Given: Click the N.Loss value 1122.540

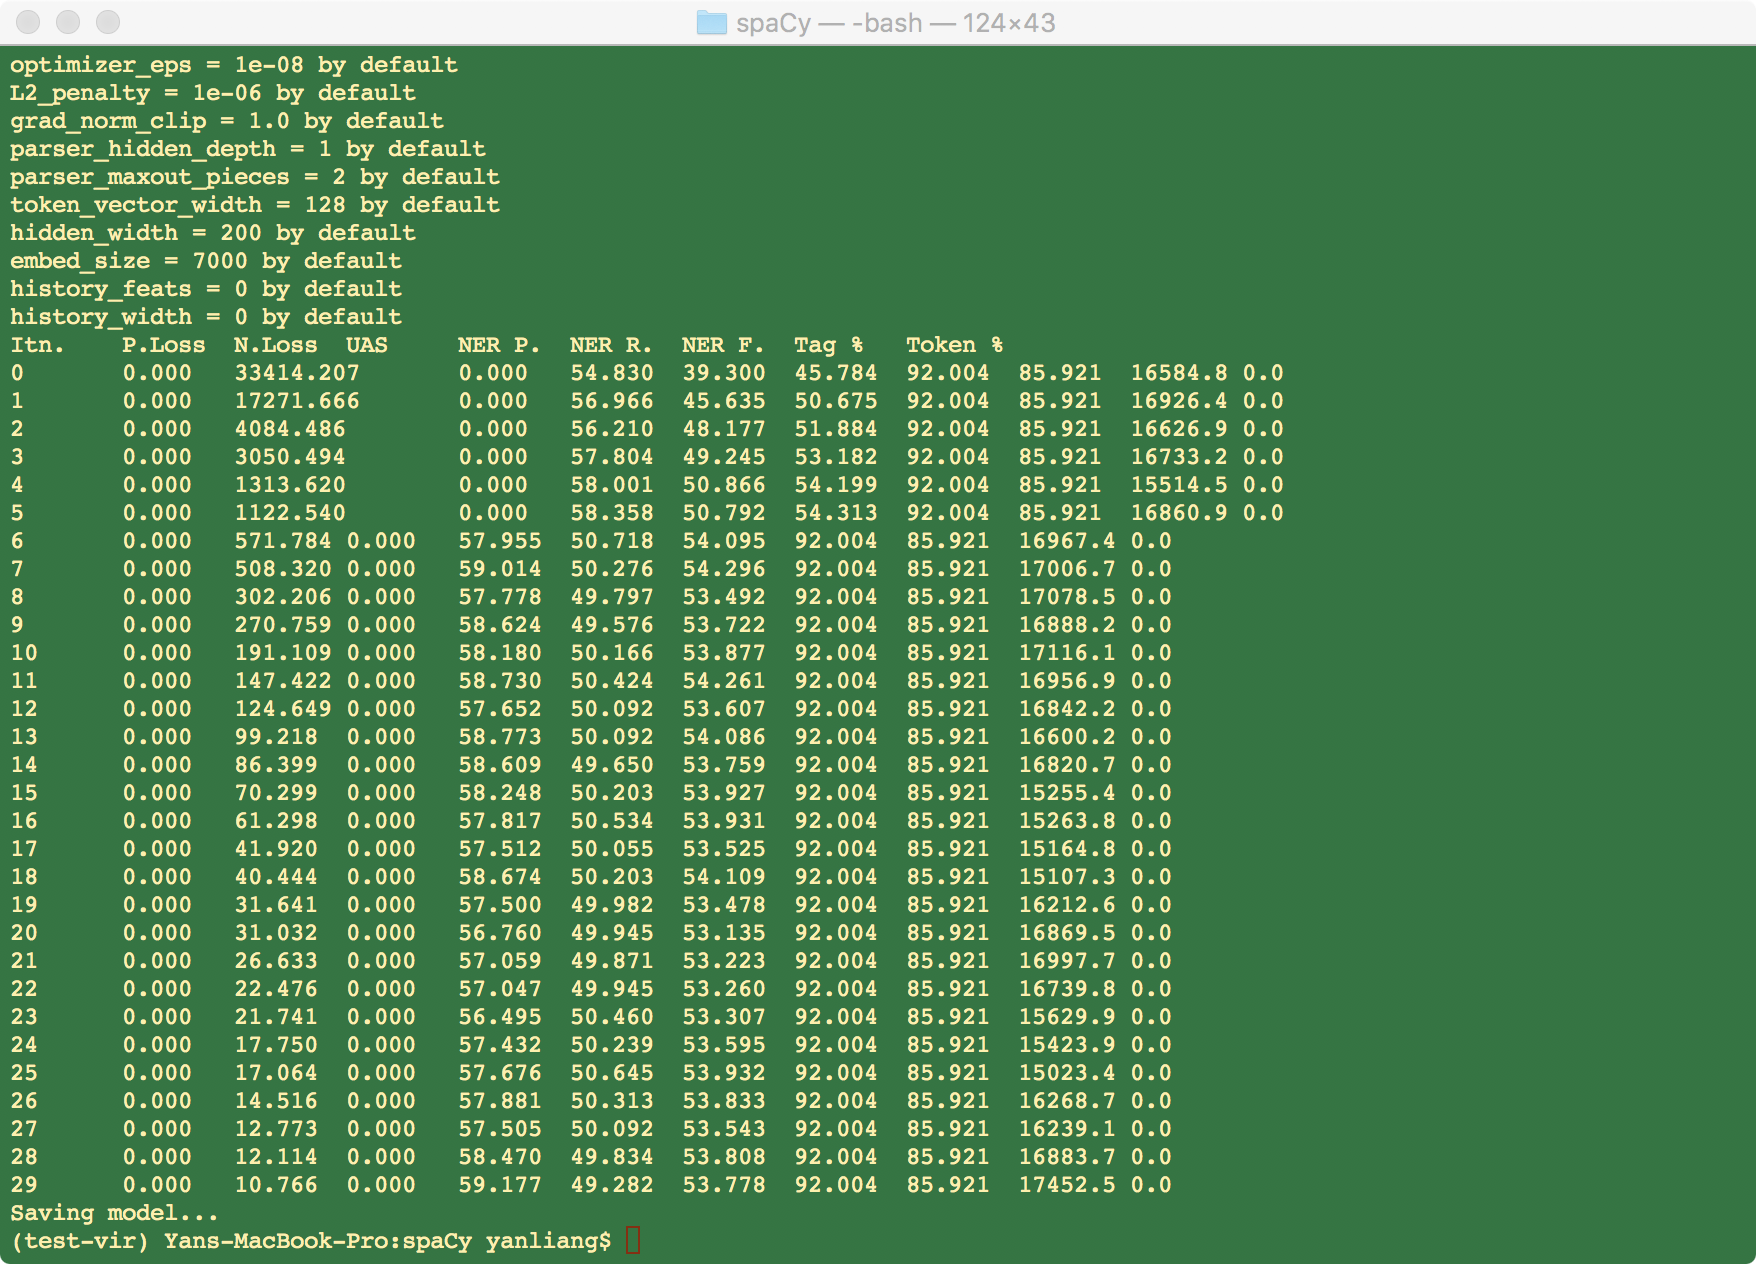Looking at the screenshot, I should pyautogui.click(x=290, y=513).
